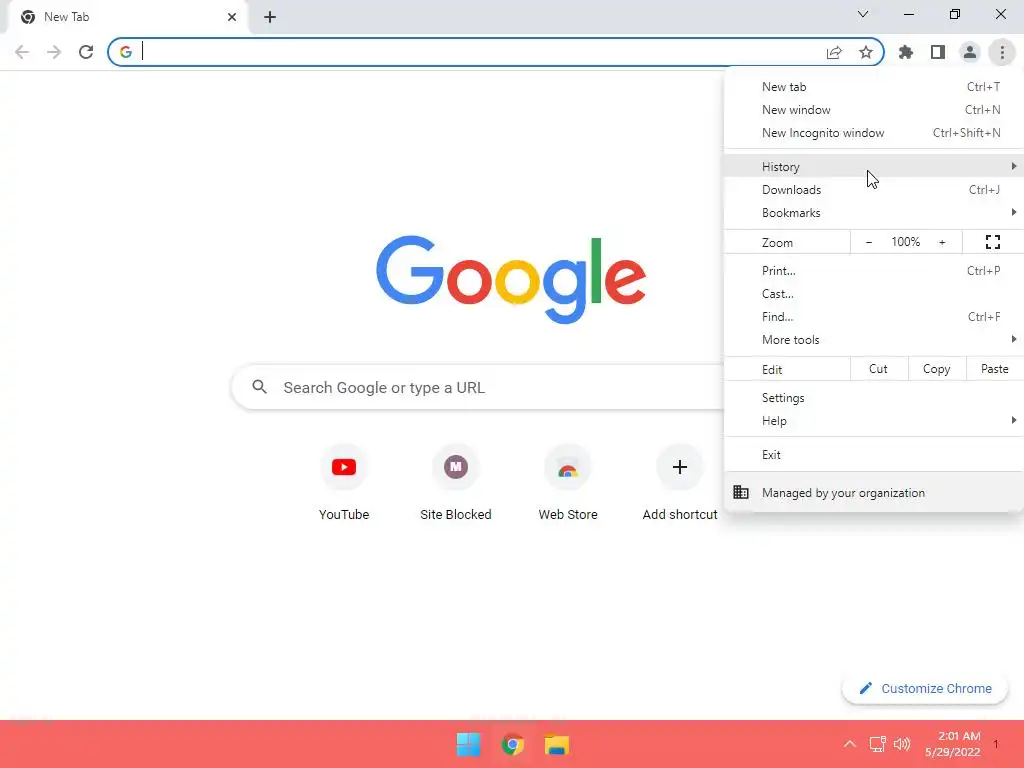Reload the page with the refresh icon
The height and width of the screenshot is (768, 1024).
pyautogui.click(x=86, y=52)
